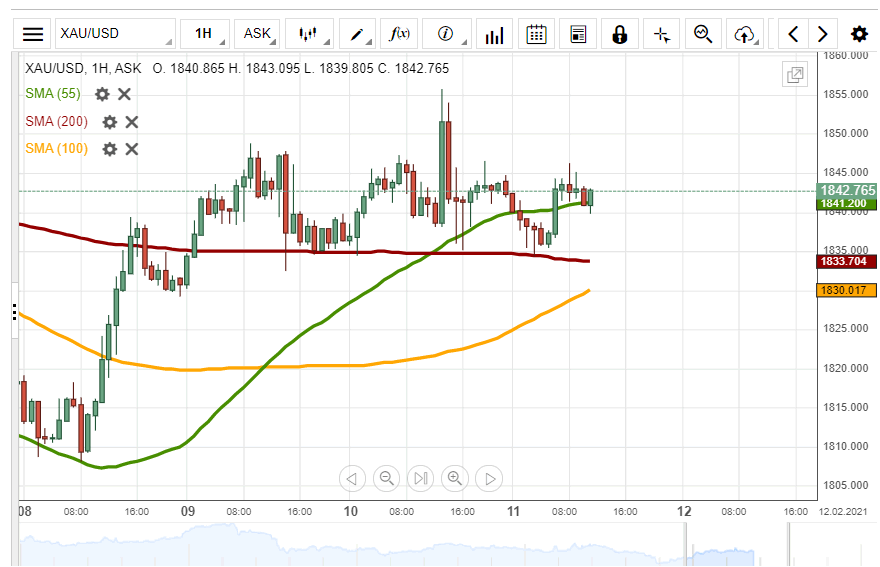The height and width of the screenshot is (567, 880).
Task: Remove the SMA (100) indicator
Action: pyautogui.click(x=131, y=149)
